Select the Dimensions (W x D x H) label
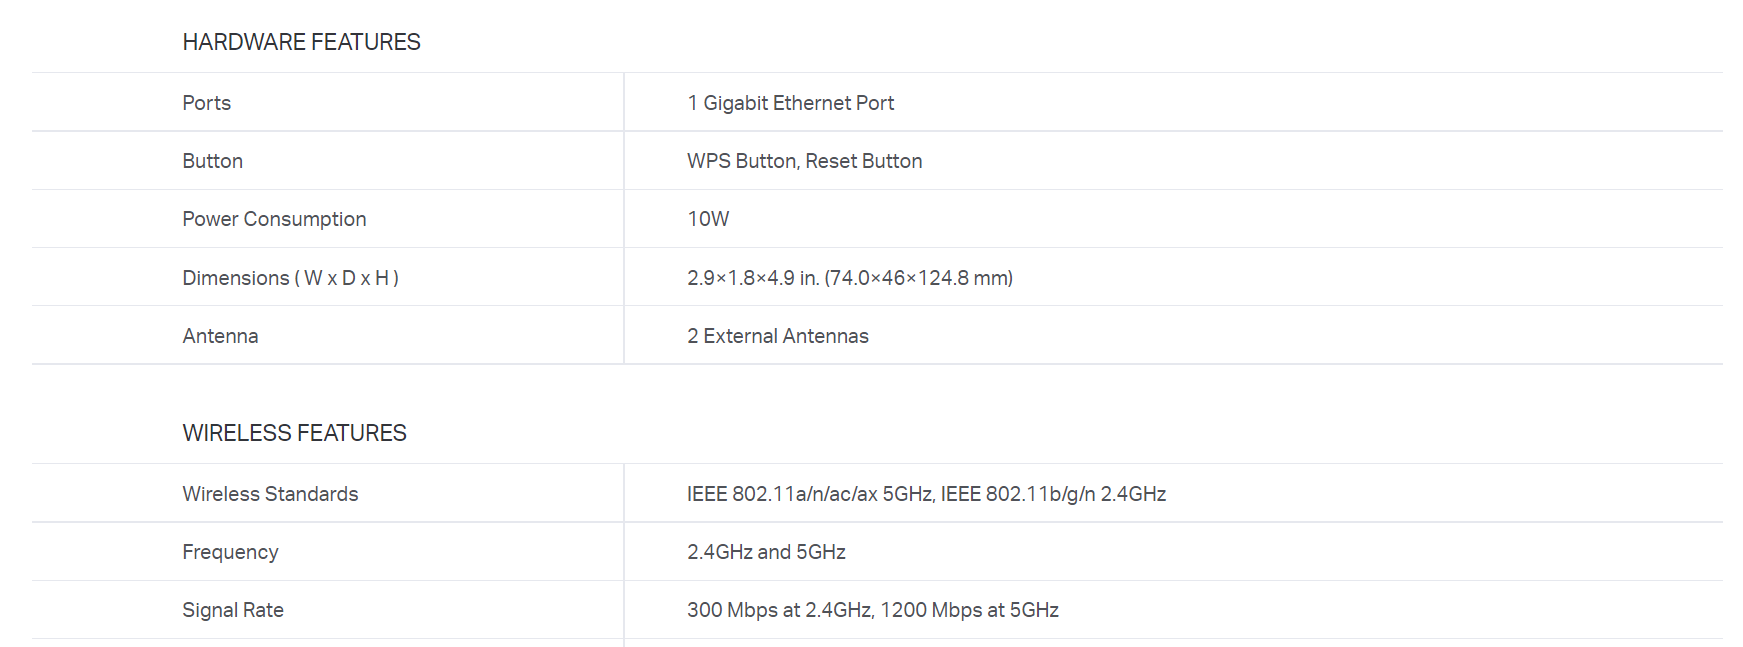This screenshot has height=647, width=1743. tap(290, 278)
